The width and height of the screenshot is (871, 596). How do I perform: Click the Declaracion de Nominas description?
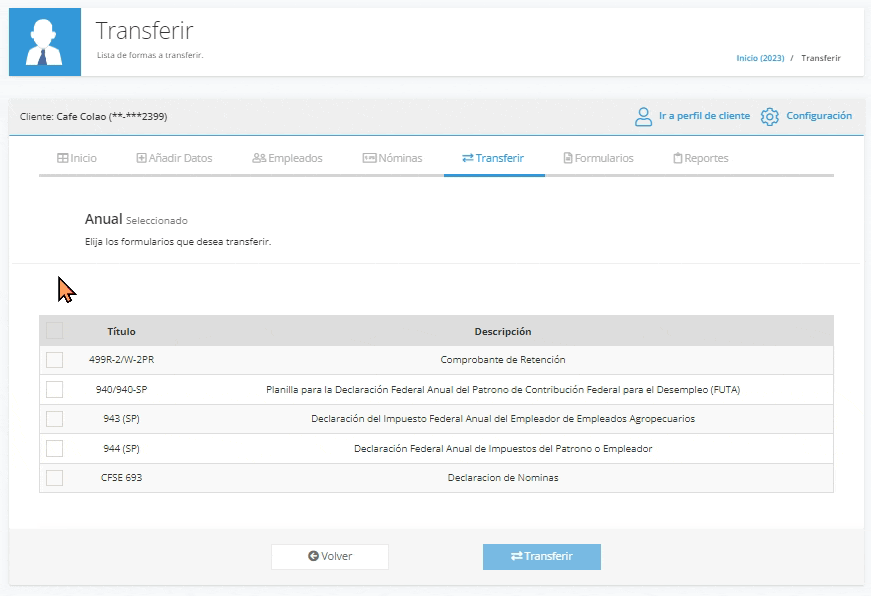pos(503,478)
